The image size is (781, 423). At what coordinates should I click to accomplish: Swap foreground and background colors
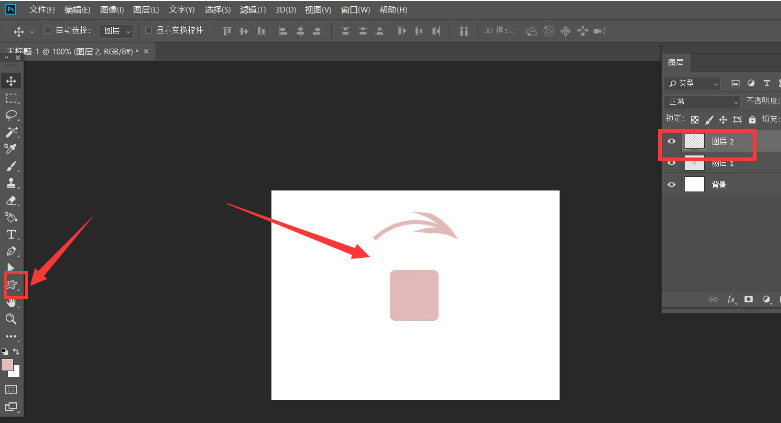[16, 351]
